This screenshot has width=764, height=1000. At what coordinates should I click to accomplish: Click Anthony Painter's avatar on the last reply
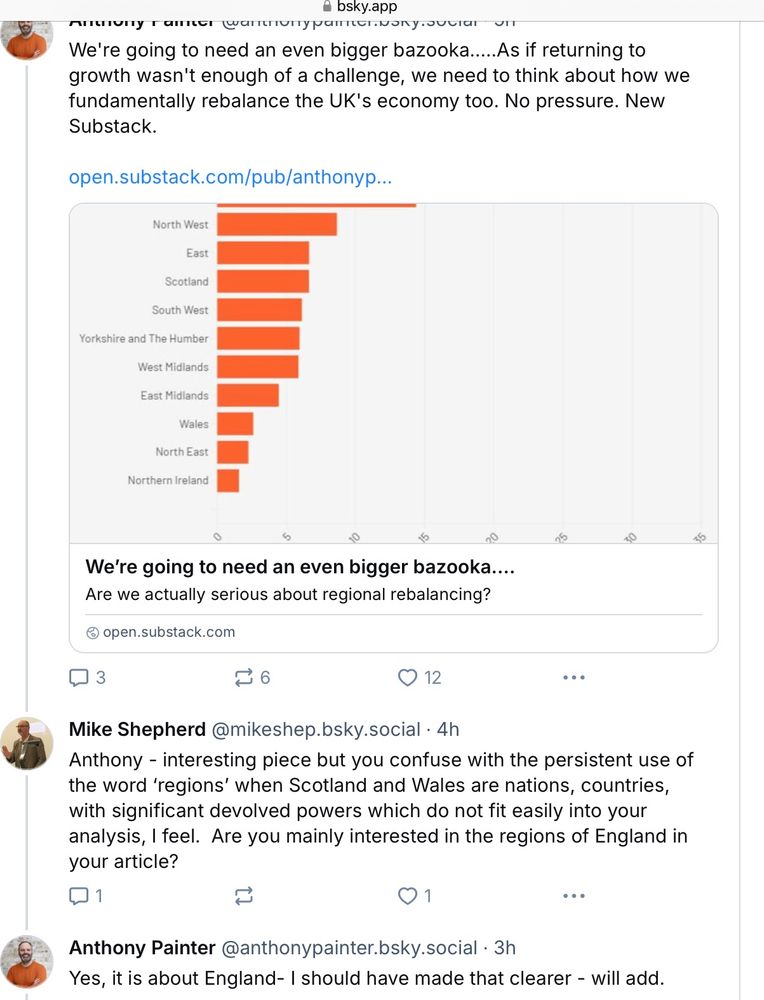tap(27, 961)
